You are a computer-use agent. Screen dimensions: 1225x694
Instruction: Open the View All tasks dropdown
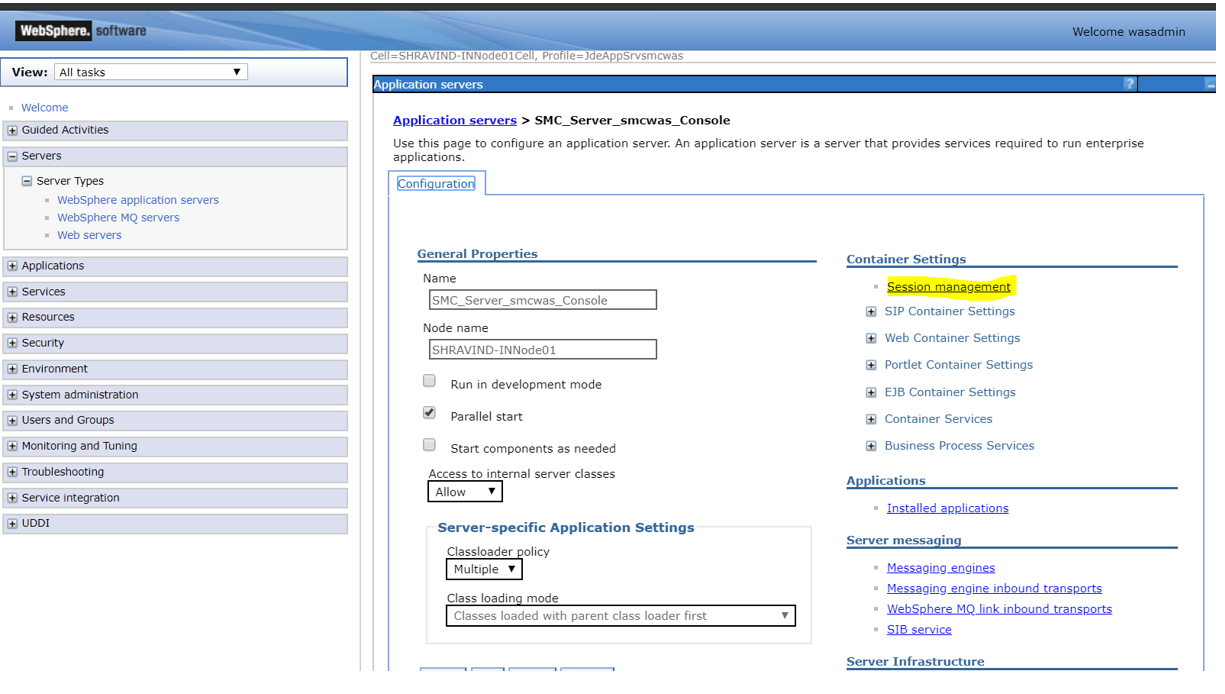(x=150, y=72)
